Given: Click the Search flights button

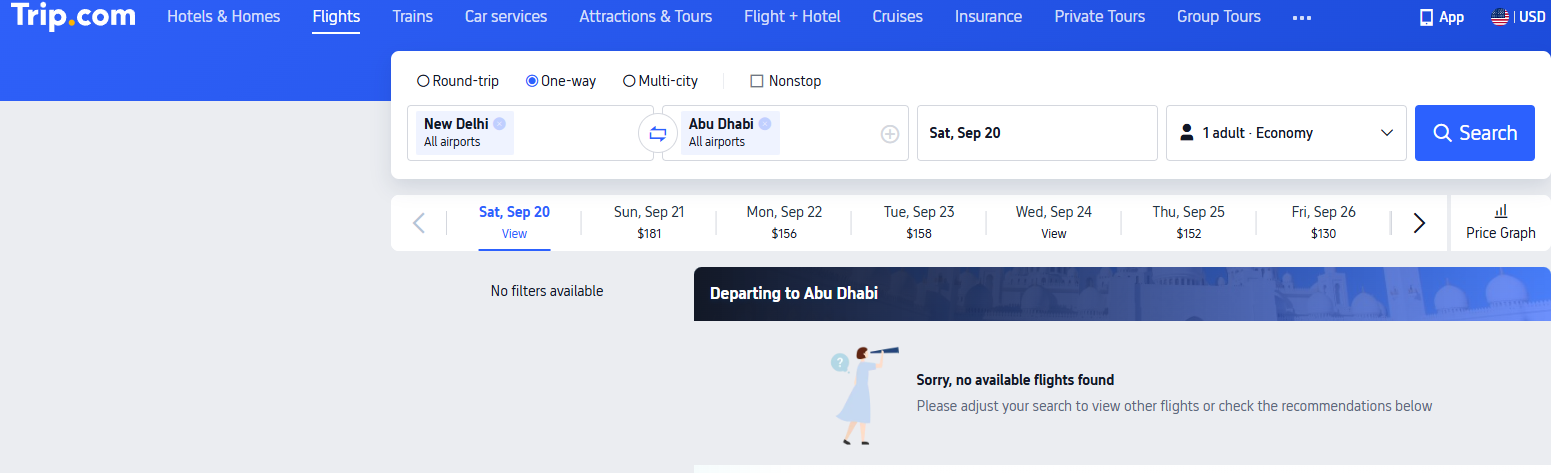Looking at the screenshot, I should click(1474, 133).
